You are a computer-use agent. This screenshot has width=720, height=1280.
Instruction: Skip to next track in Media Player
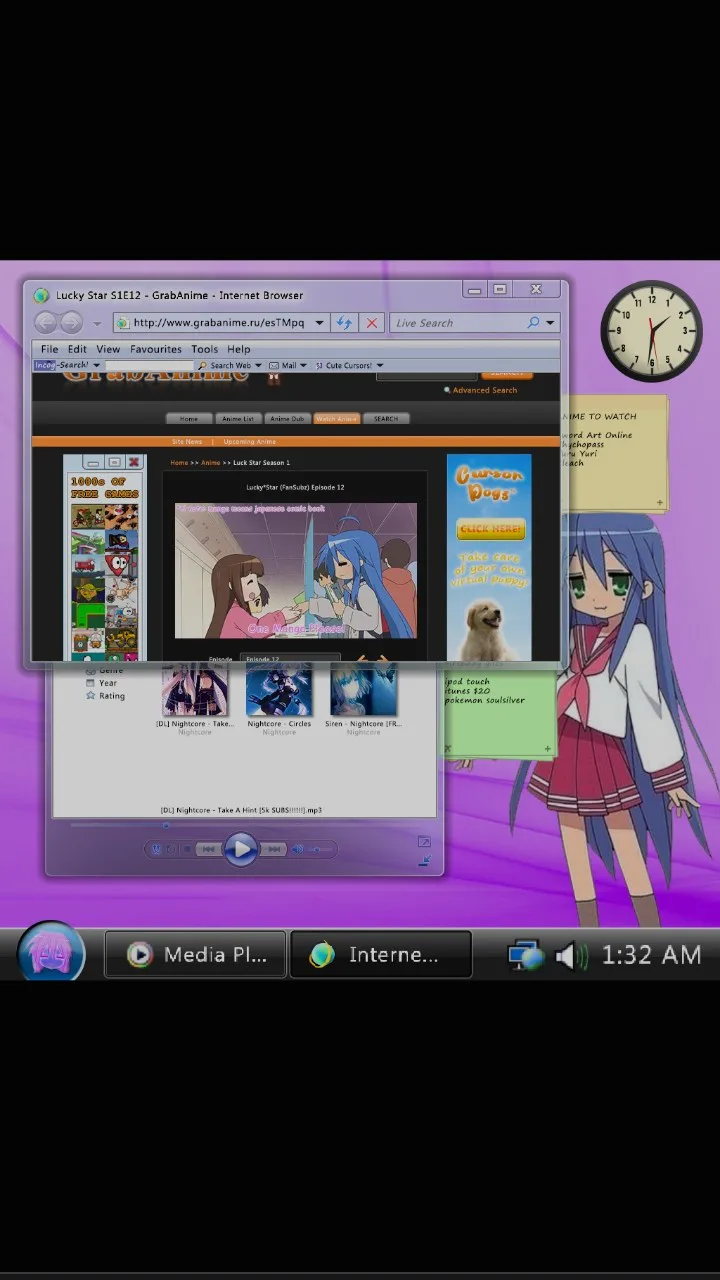pyautogui.click(x=272, y=850)
